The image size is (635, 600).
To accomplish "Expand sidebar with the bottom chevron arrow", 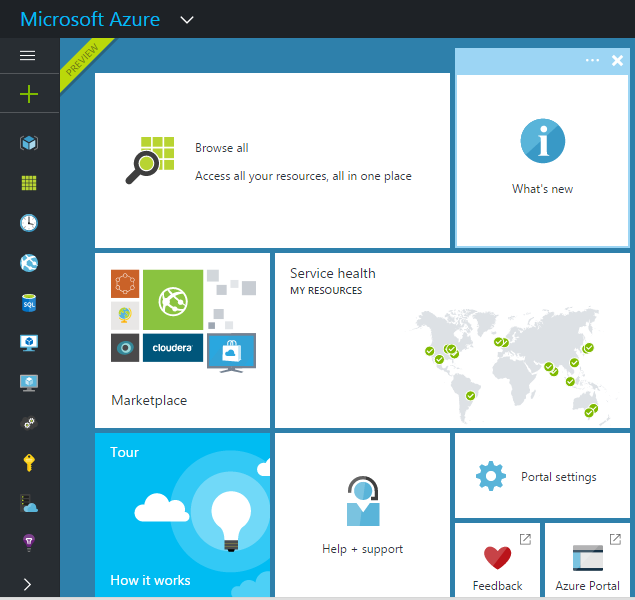I will 27,584.
